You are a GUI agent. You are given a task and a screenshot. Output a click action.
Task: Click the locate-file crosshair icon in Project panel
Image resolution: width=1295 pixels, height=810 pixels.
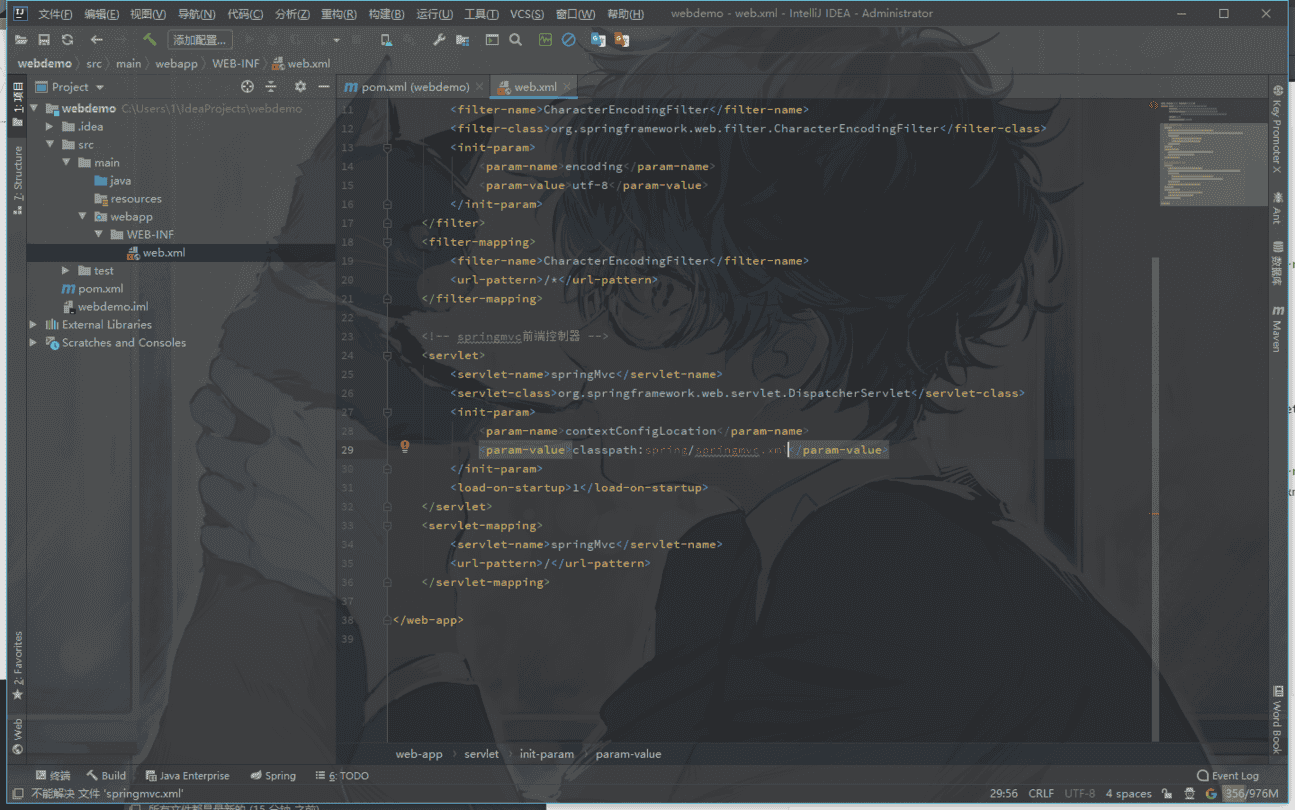tap(248, 87)
